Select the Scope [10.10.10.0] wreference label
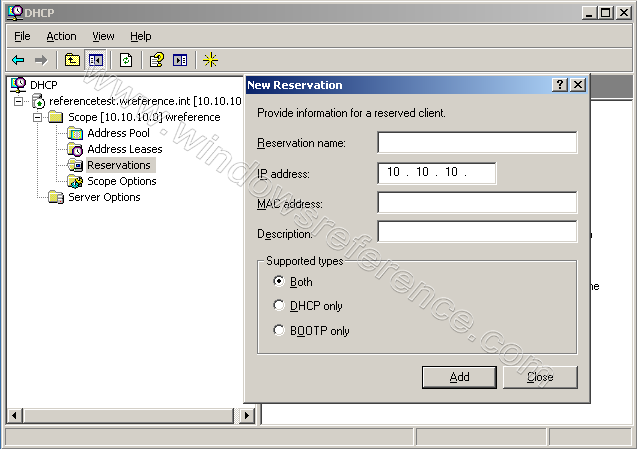 (x=144, y=117)
